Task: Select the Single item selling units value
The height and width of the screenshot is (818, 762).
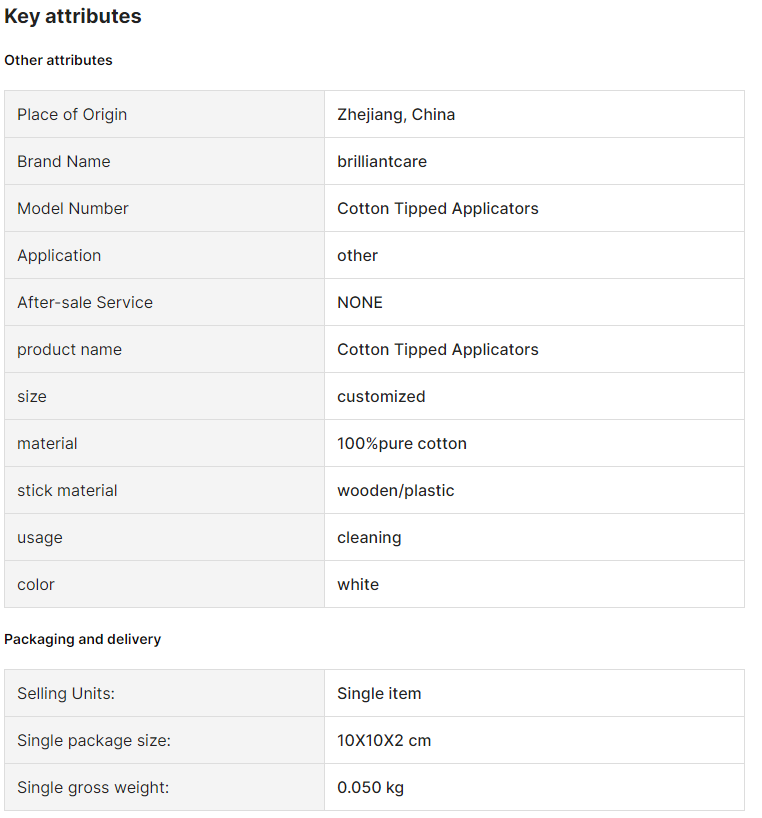Action: [x=379, y=693]
